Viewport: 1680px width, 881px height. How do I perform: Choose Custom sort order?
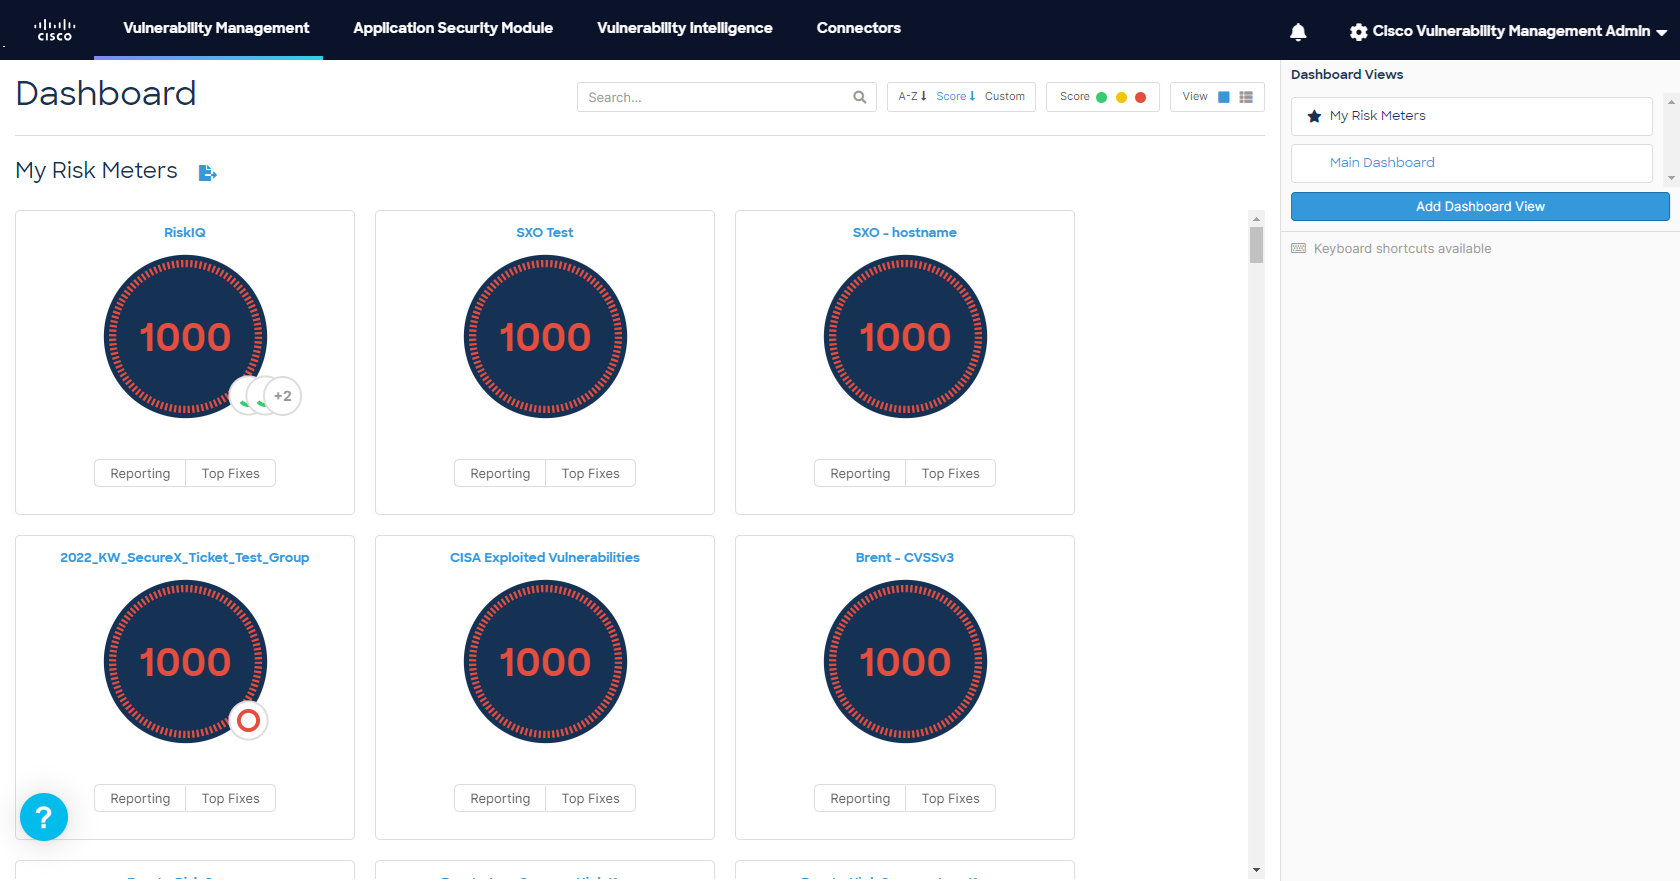click(x=1005, y=97)
